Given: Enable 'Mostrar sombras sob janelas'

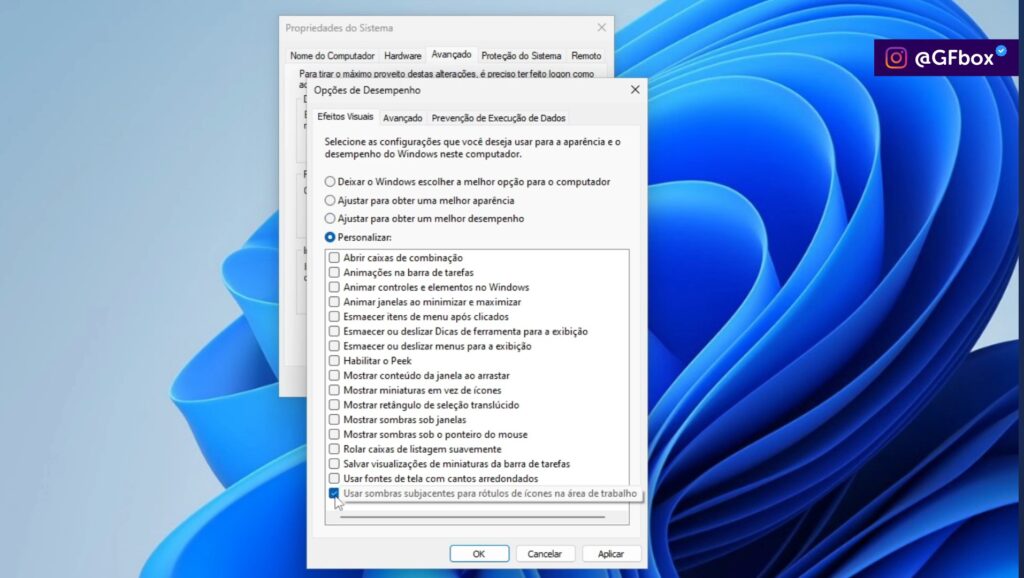Looking at the screenshot, I should pyautogui.click(x=334, y=419).
